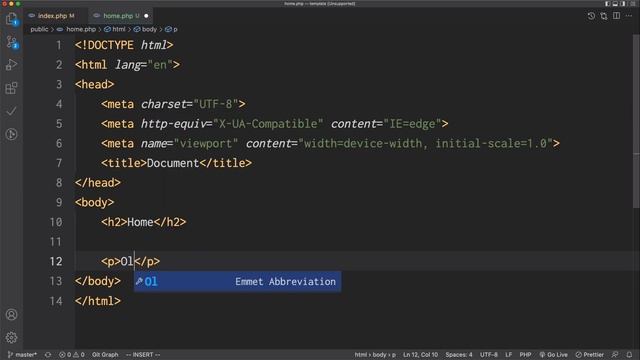Change line ending via LF
Screen dimensions: 640x360
[509, 355]
